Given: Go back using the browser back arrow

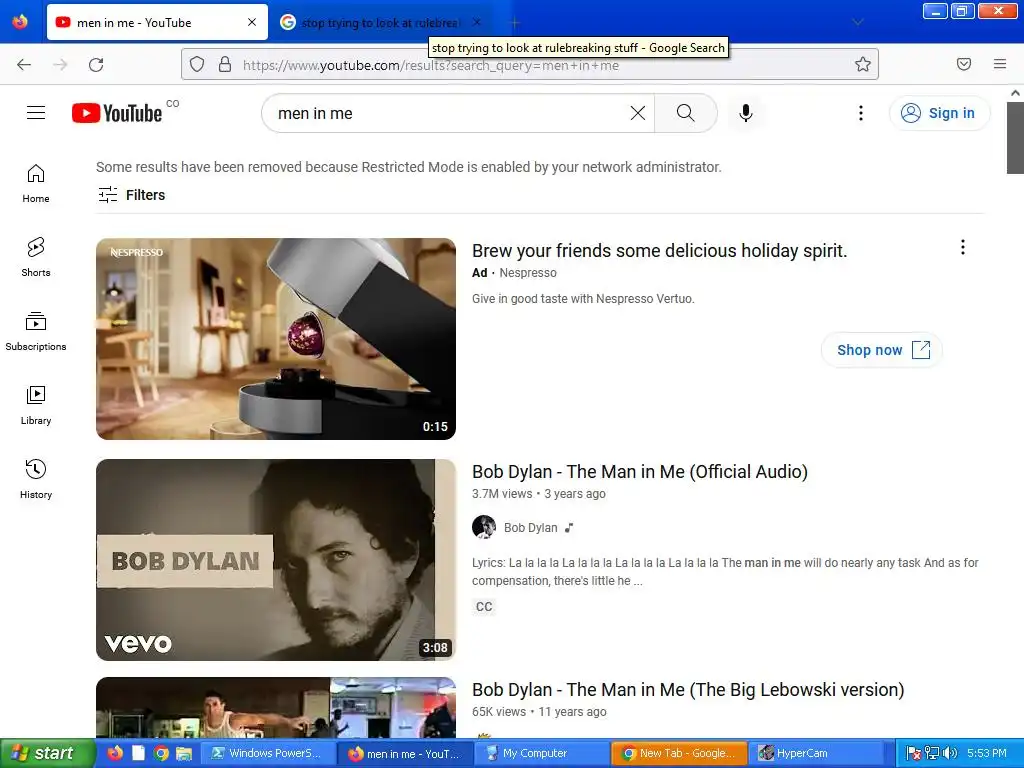Looking at the screenshot, I should coord(24,64).
